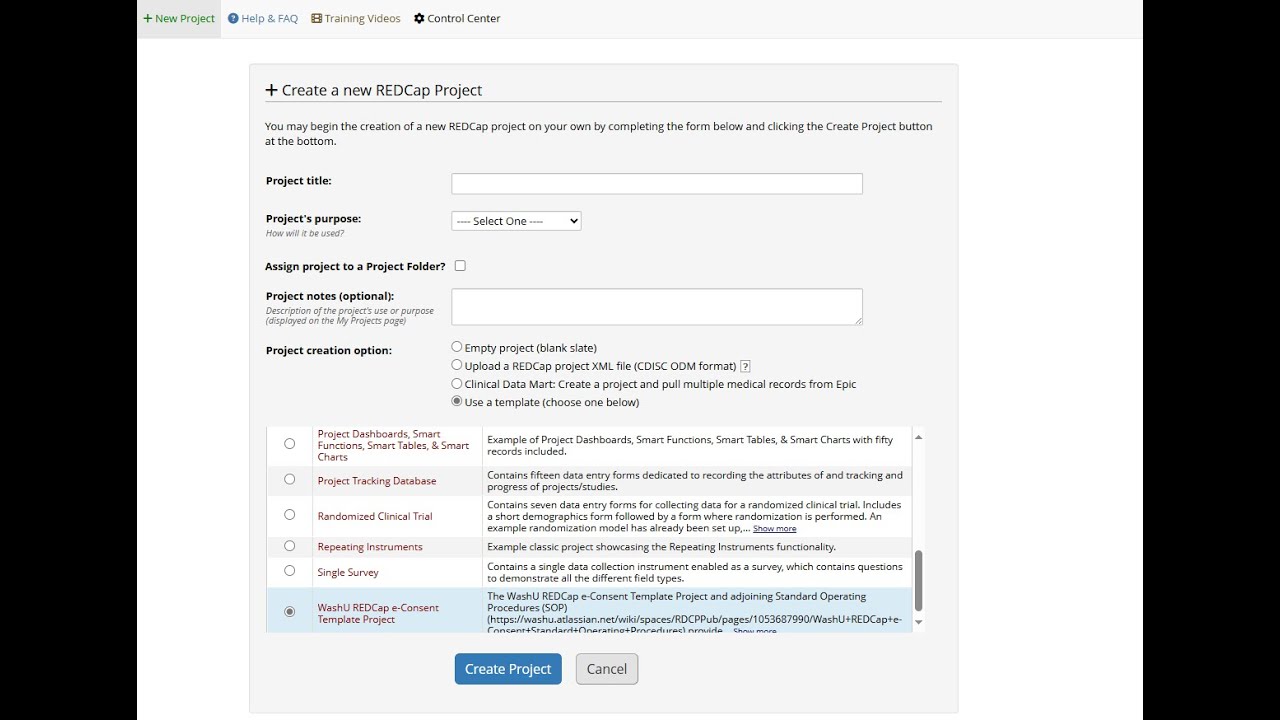The image size is (1280, 720).
Task: Click the plus icon beside New Project
Action: (x=148, y=18)
